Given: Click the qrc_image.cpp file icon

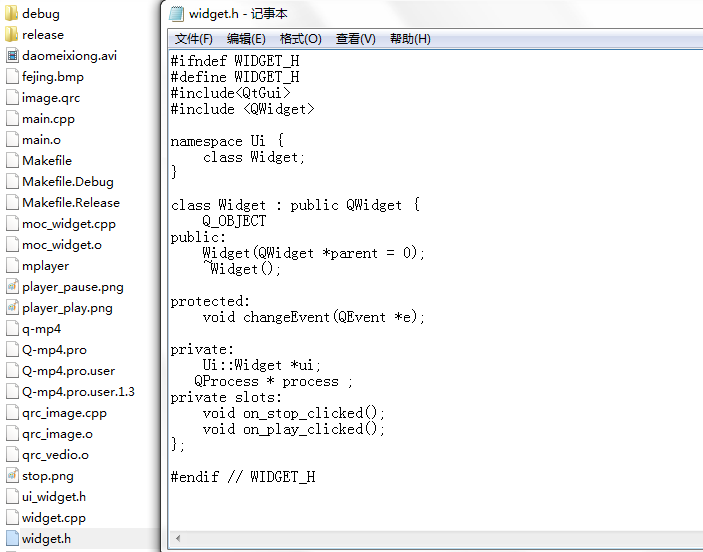Looking at the screenshot, I should (13, 413).
